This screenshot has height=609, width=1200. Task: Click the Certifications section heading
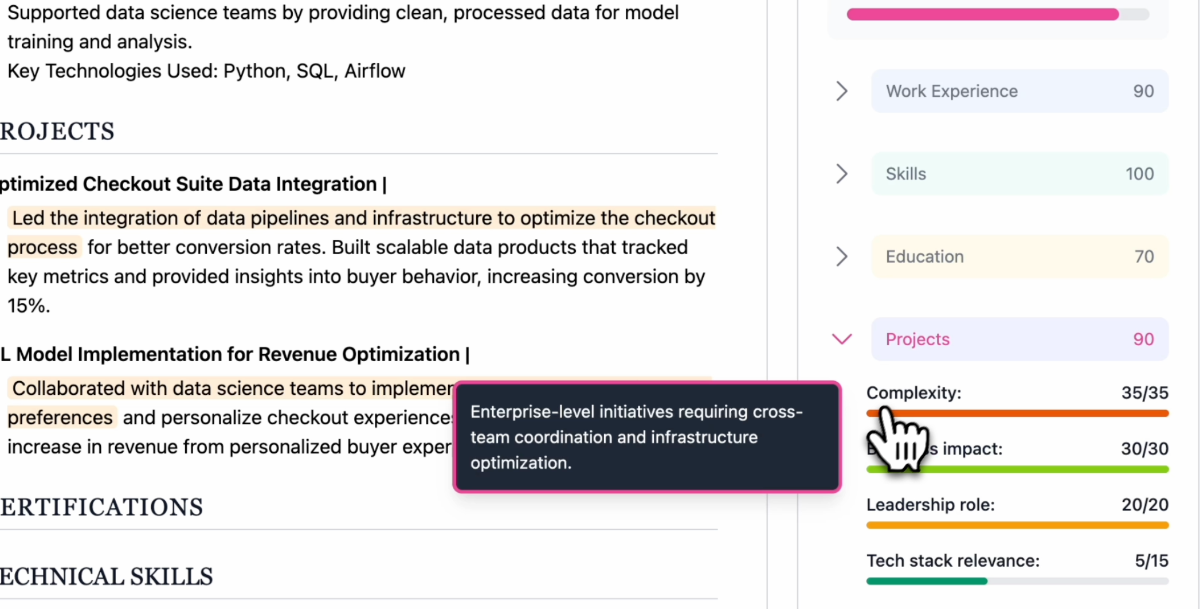click(102, 507)
